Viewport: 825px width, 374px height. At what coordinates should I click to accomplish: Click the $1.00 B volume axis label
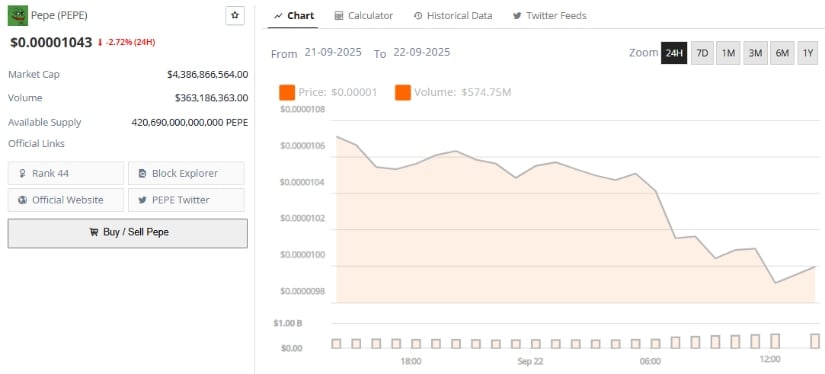[287, 323]
